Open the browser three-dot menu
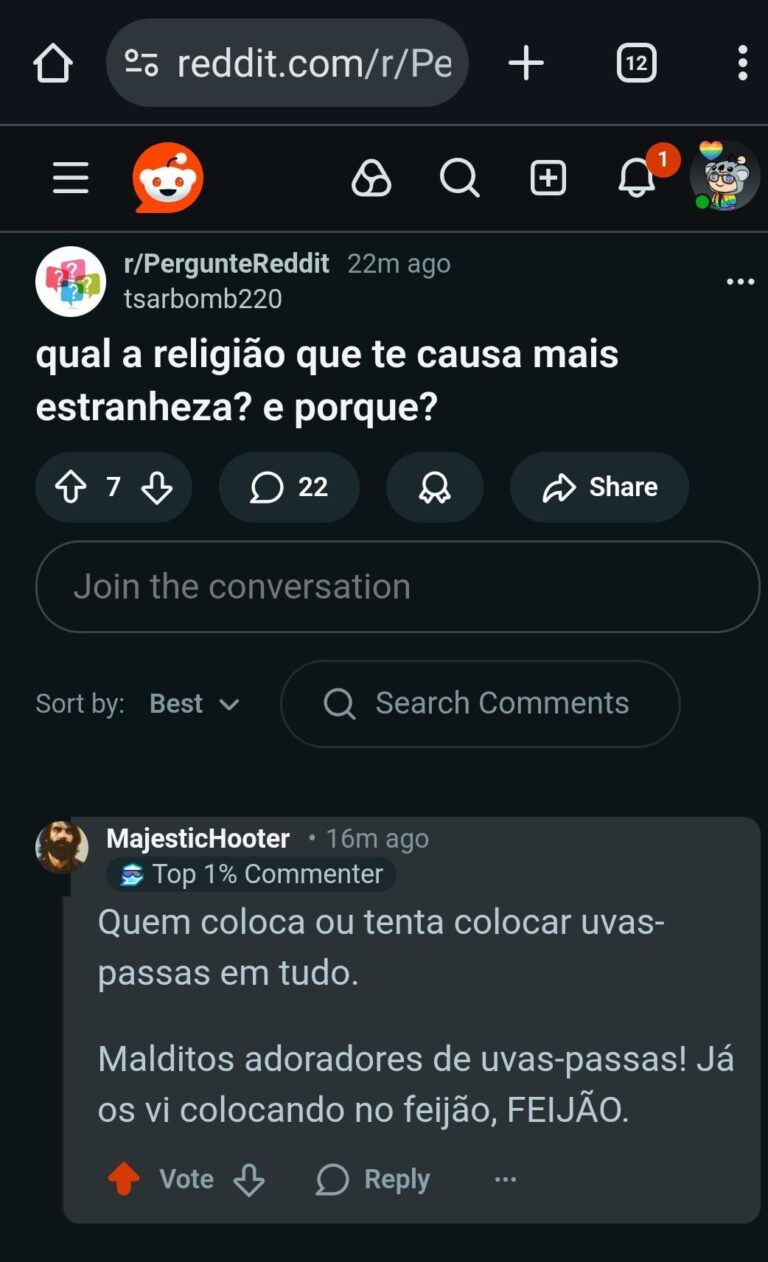The height and width of the screenshot is (1262, 768). tap(741, 64)
